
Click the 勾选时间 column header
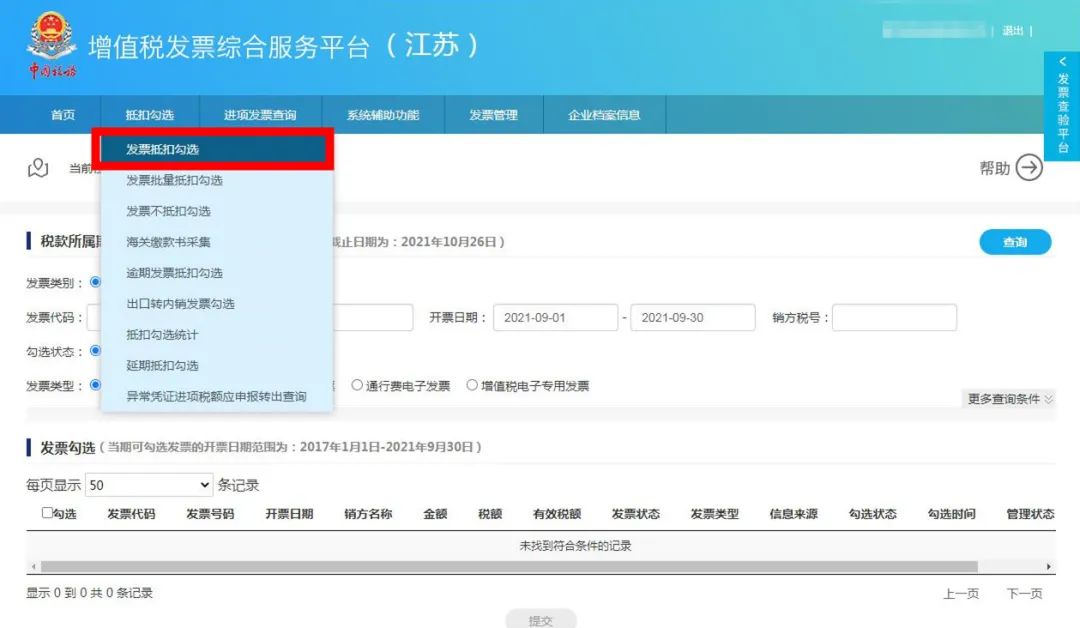(951, 514)
